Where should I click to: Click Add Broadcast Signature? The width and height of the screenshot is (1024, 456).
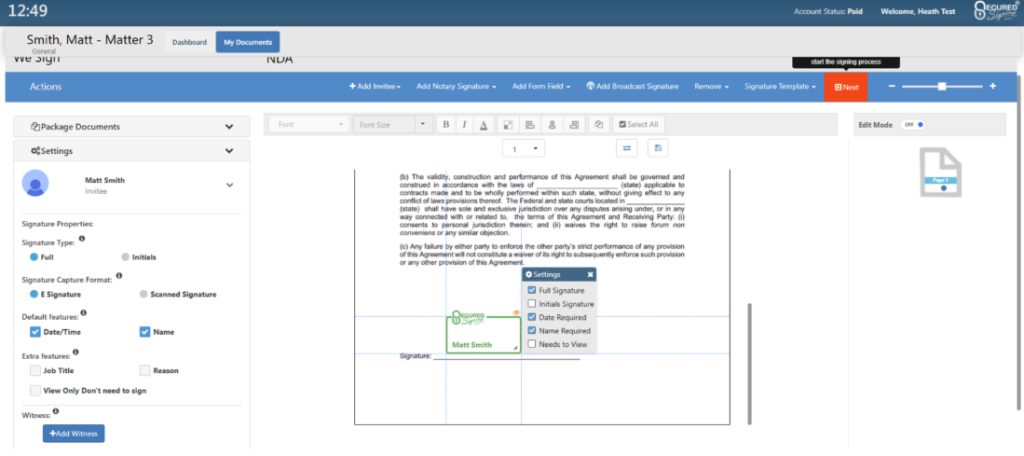point(632,86)
